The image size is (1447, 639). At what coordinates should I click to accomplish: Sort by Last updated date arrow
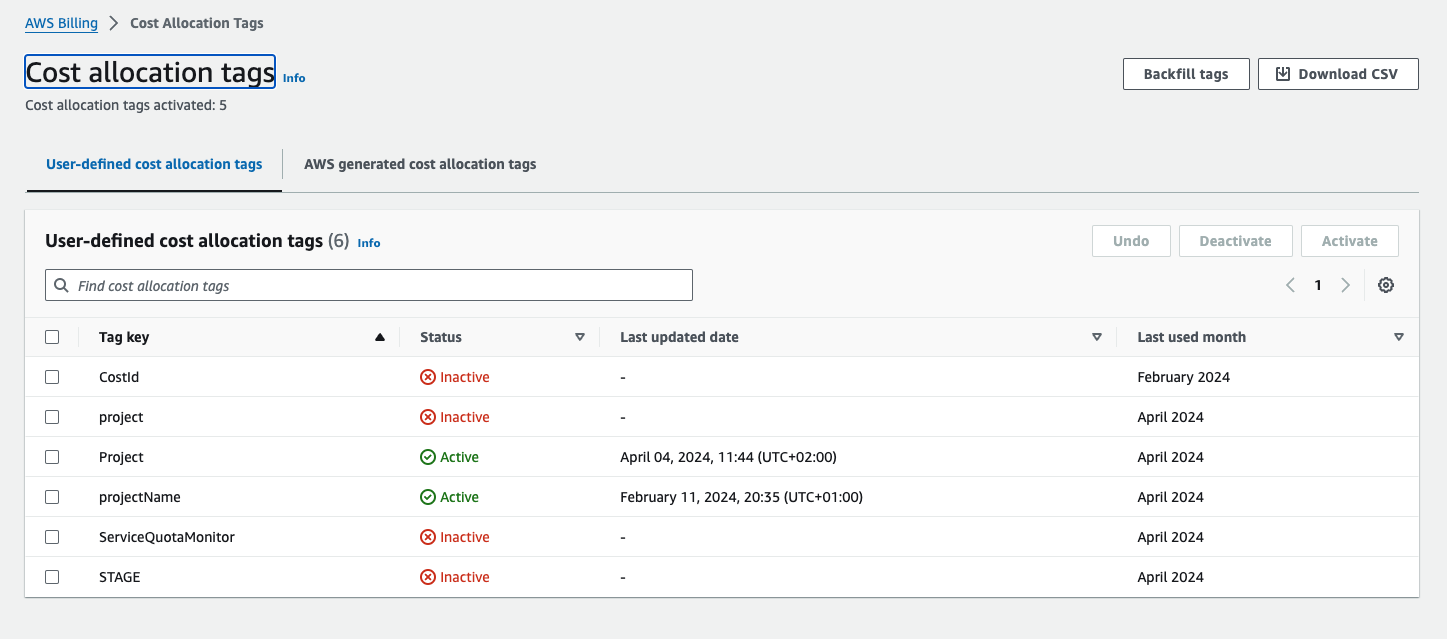coord(1097,337)
